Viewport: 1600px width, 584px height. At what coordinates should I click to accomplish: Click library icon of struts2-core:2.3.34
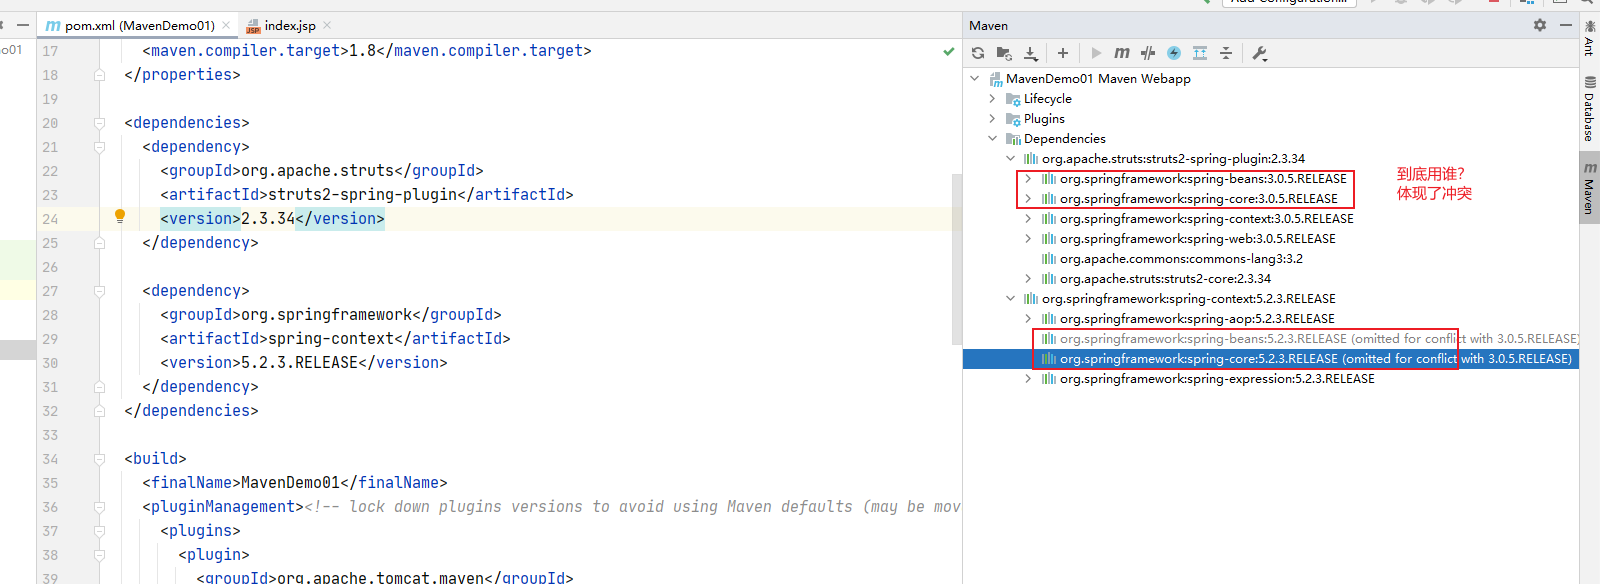coord(1048,278)
